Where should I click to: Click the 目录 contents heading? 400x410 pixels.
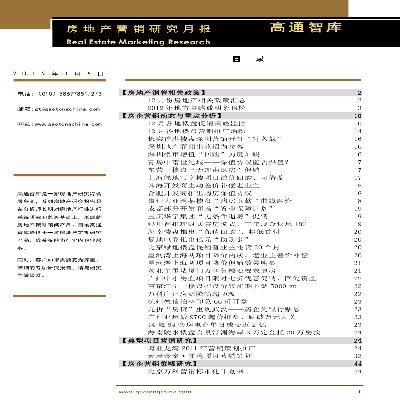[x=248, y=59]
